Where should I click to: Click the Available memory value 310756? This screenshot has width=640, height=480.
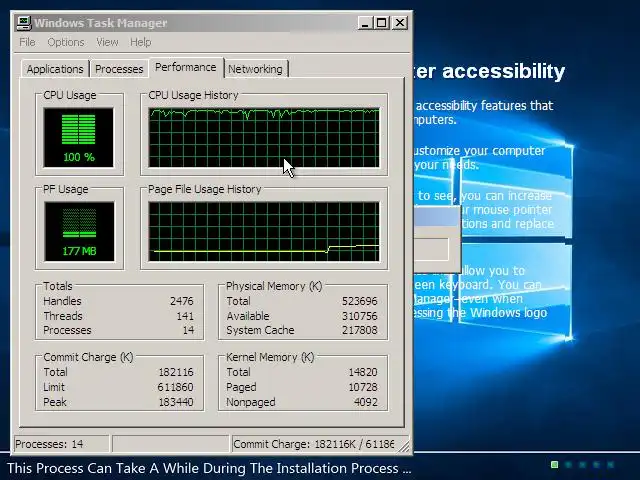(360, 316)
